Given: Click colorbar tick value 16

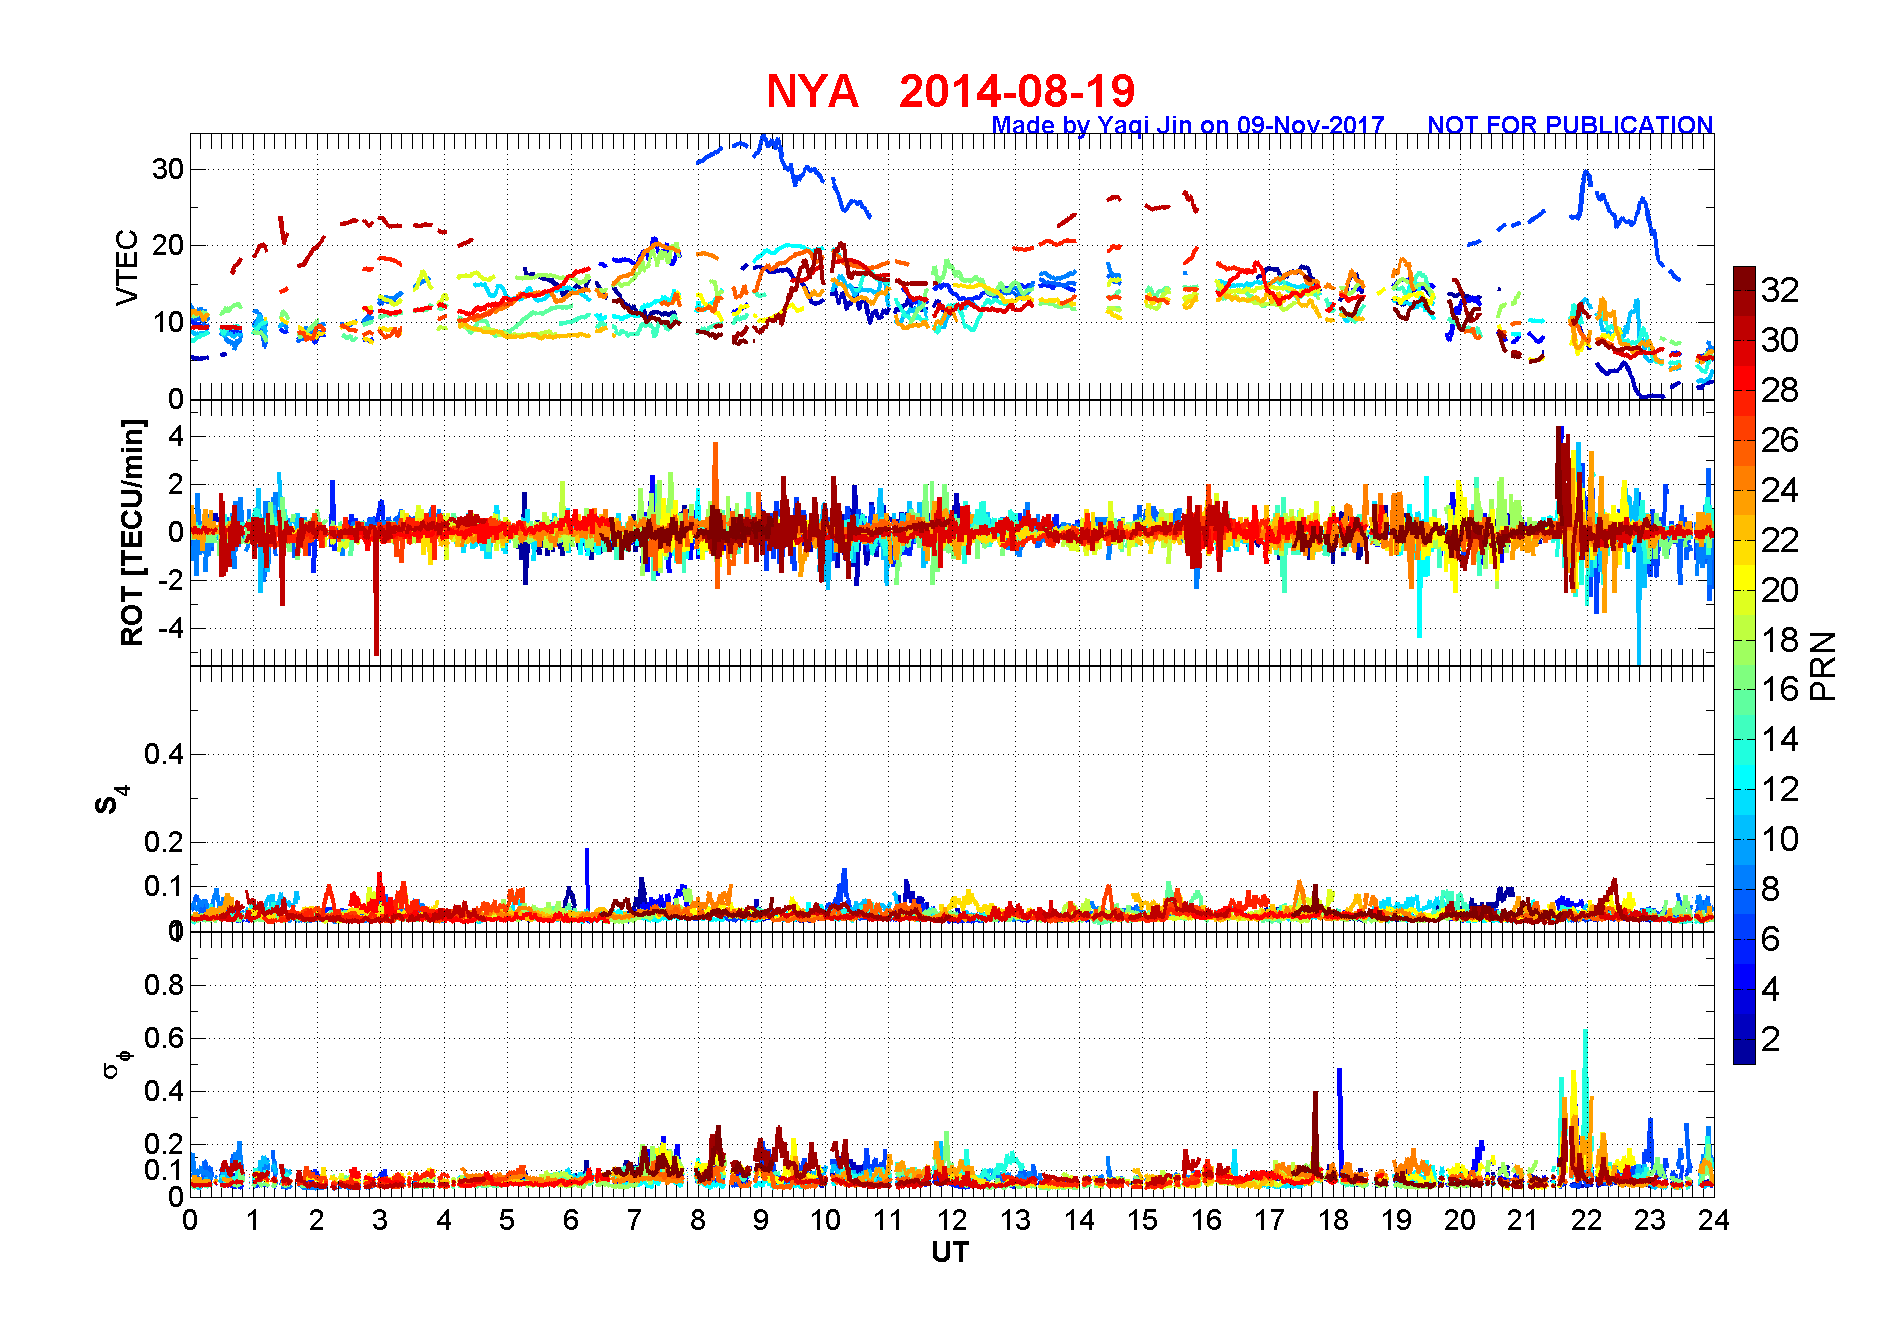Looking at the screenshot, I should [x=1780, y=689].
